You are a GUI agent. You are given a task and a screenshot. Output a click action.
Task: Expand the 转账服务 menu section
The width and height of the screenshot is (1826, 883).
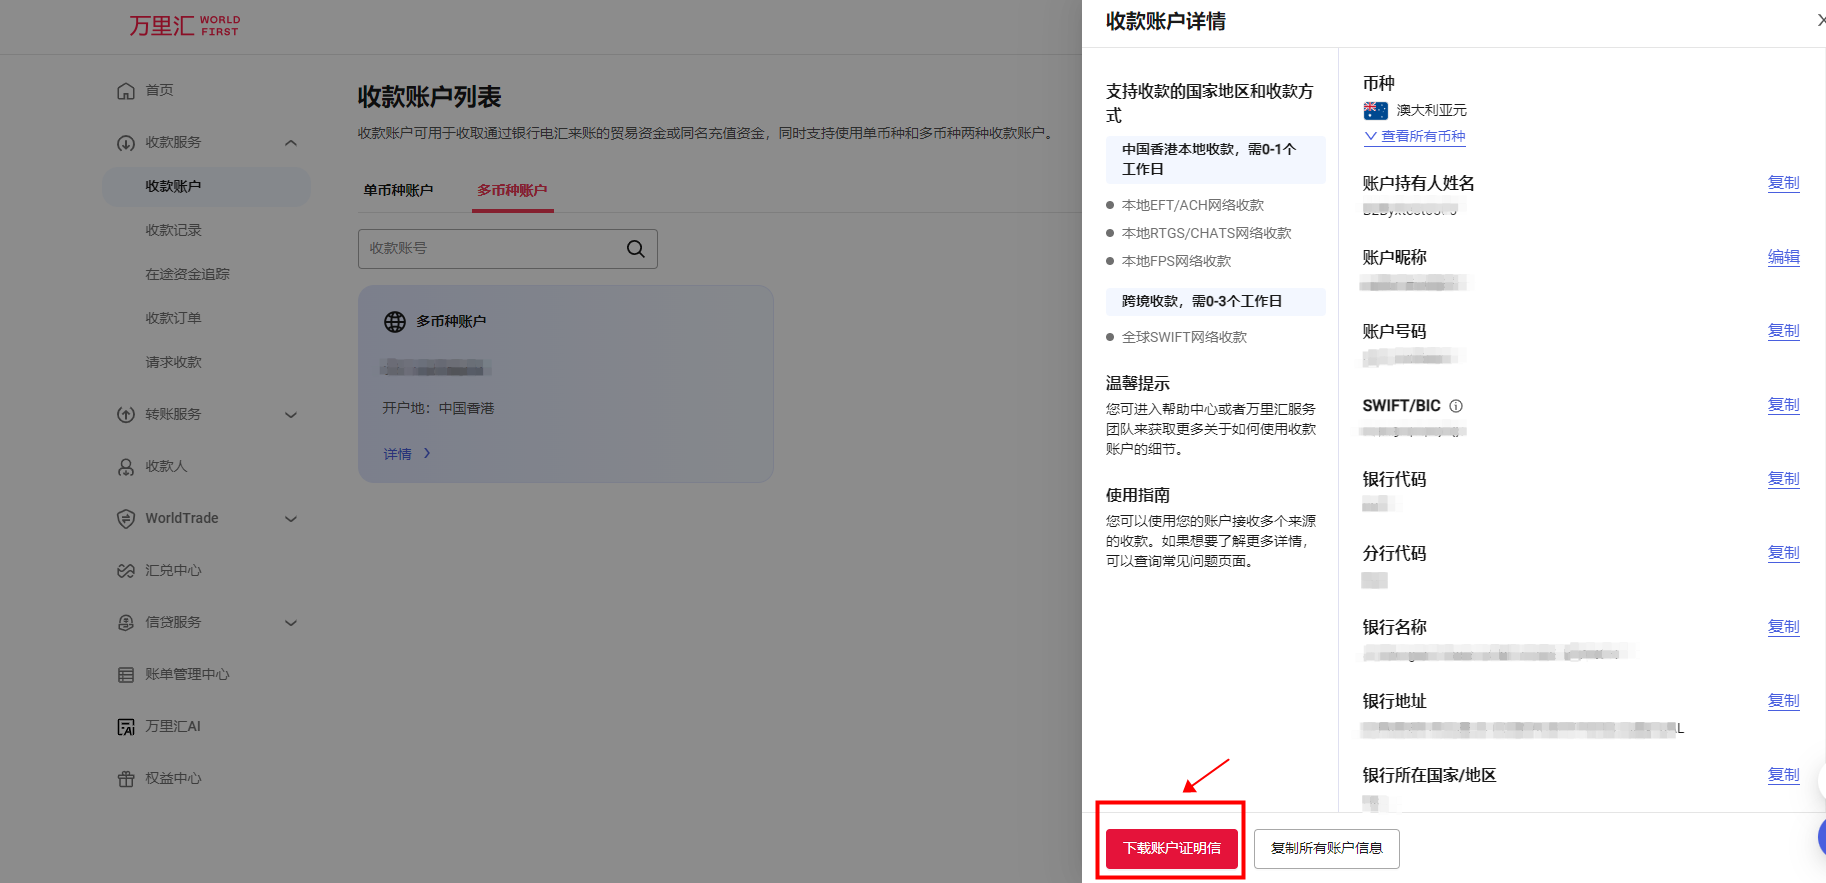[291, 415]
